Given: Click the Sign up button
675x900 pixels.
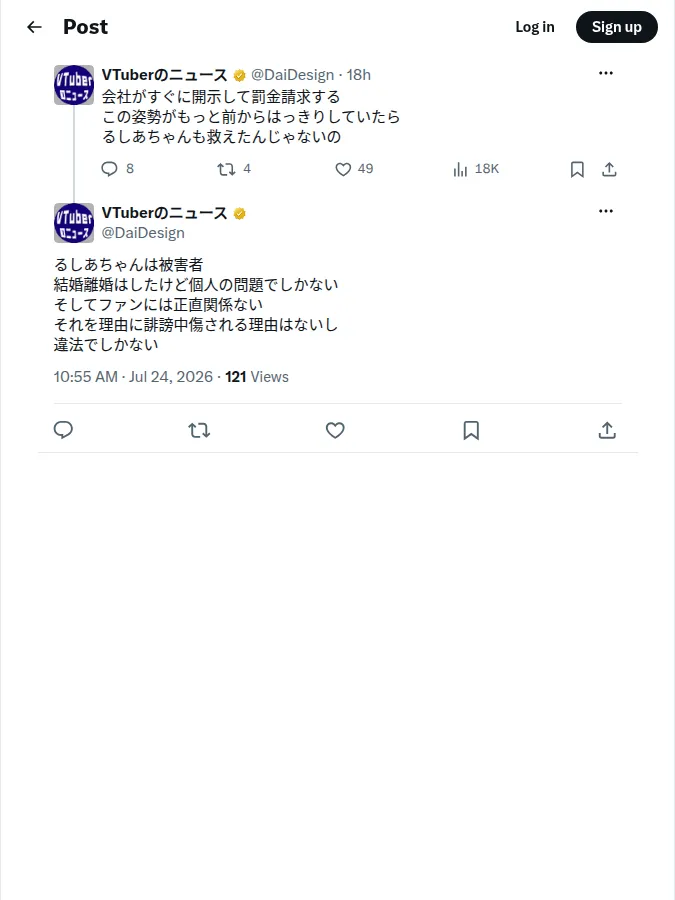Looking at the screenshot, I should point(616,27).
